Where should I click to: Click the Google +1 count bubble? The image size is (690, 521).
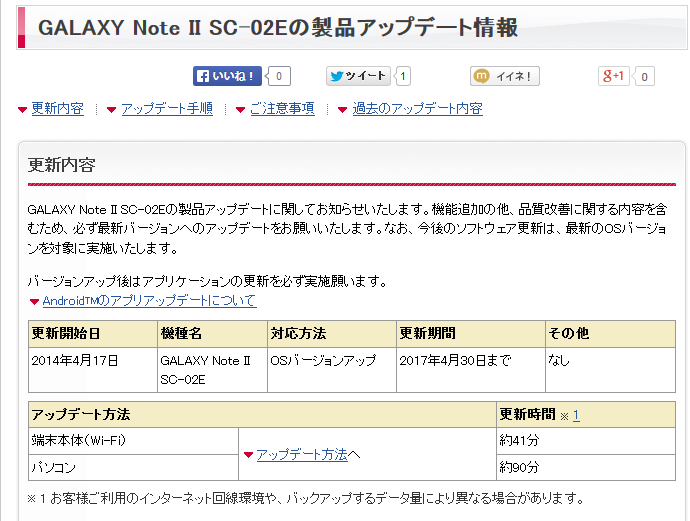pyautogui.click(x=643, y=77)
